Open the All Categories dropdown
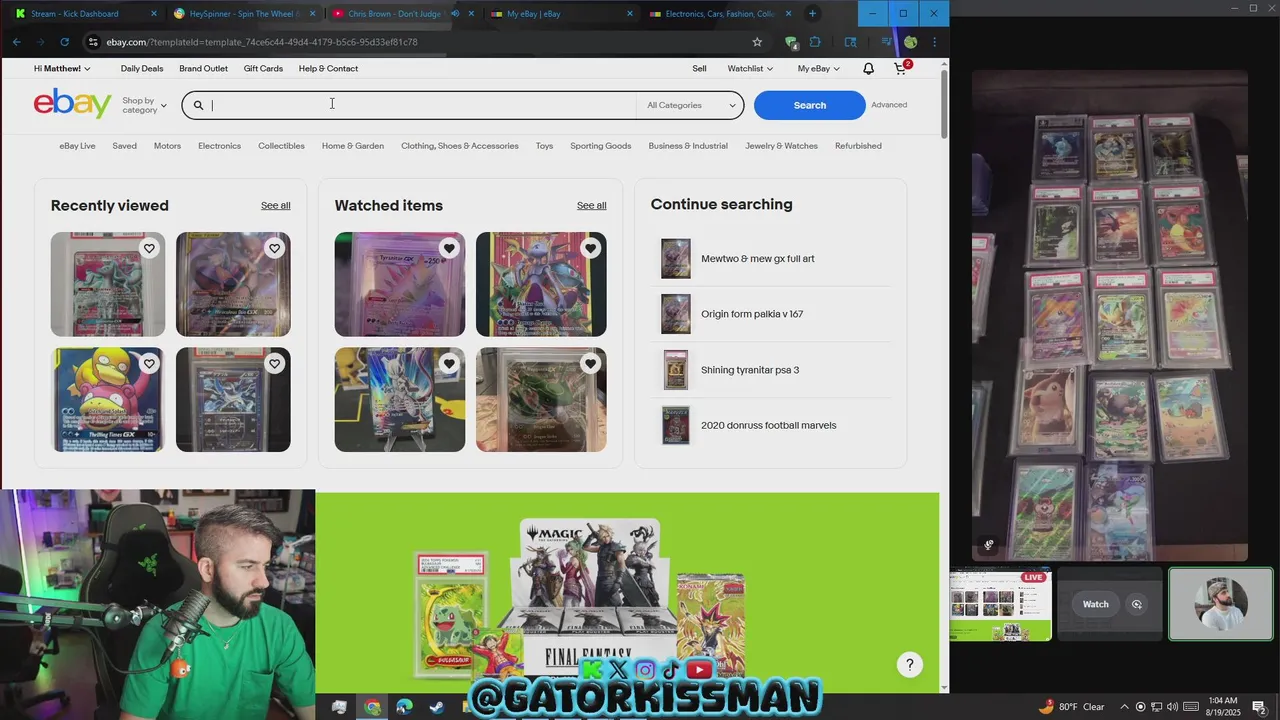The height and width of the screenshot is (720, 1280). (691, 105)
